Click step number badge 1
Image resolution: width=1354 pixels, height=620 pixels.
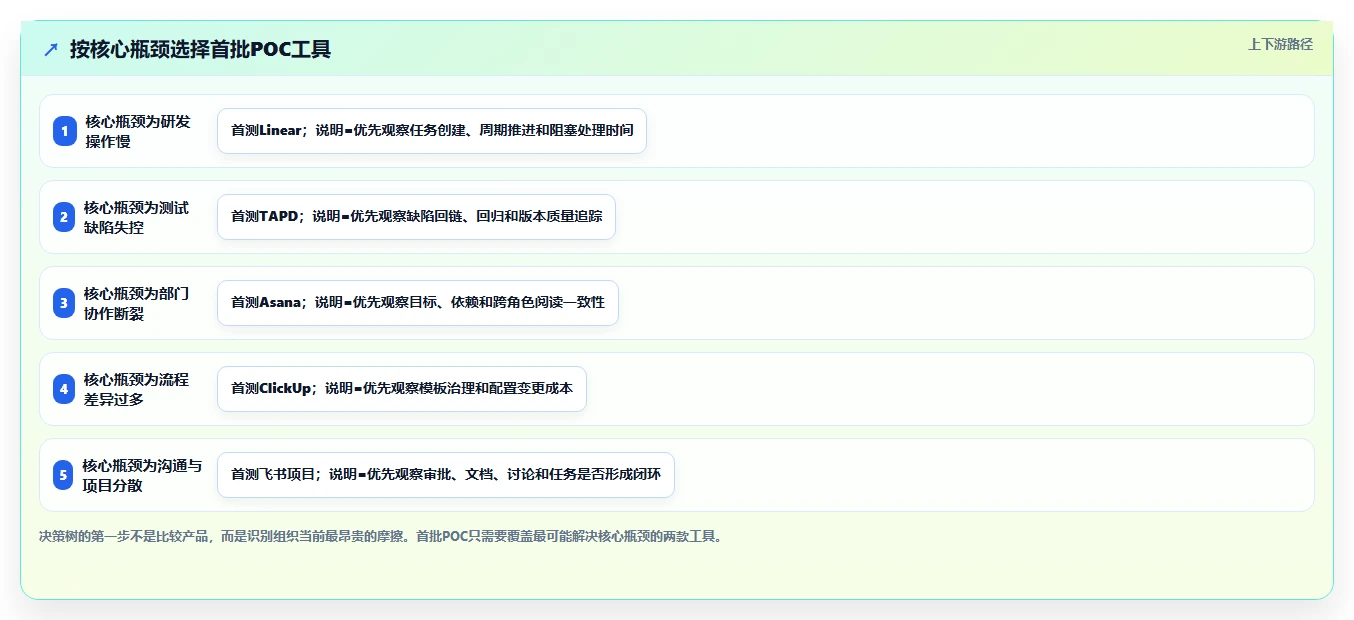pos(65,131)
